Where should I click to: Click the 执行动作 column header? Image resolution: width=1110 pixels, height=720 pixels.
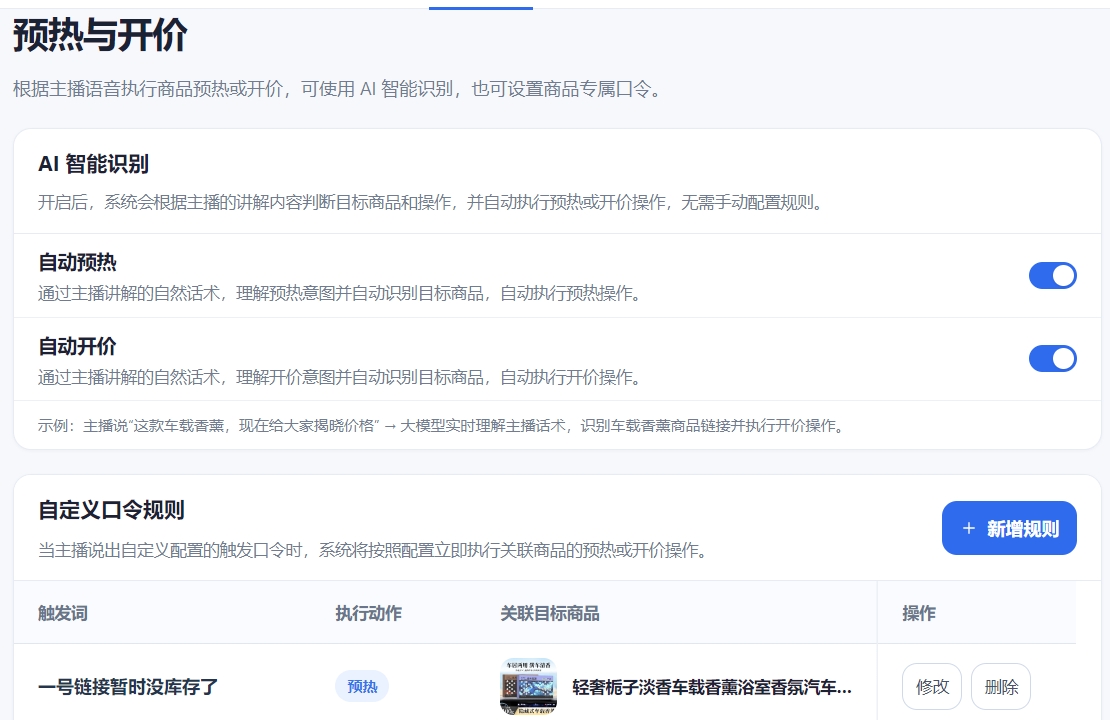[368, 613]
